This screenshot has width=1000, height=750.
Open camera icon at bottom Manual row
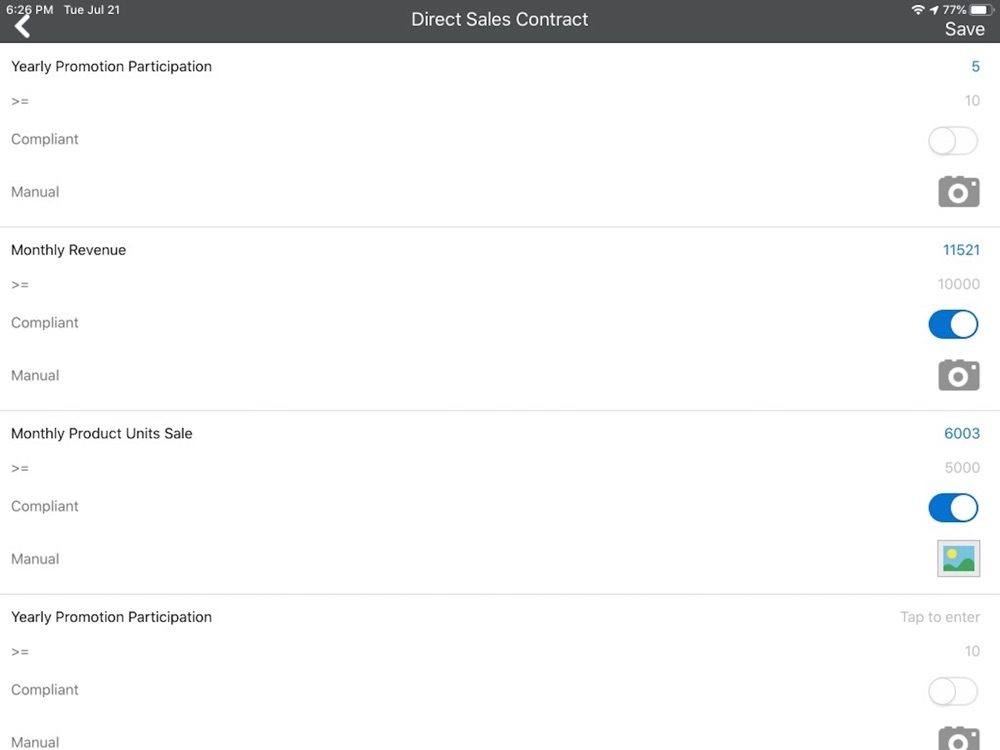click(959, 739)
